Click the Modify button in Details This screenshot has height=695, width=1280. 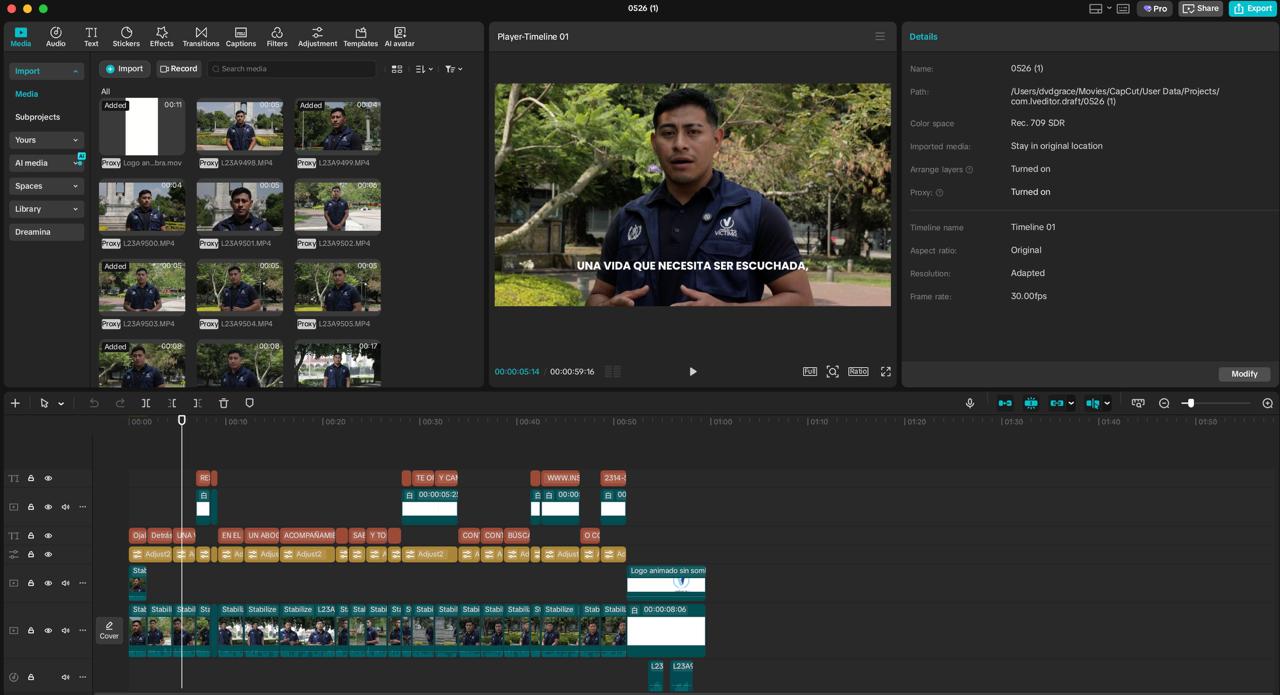click(x=1244, y=374)
